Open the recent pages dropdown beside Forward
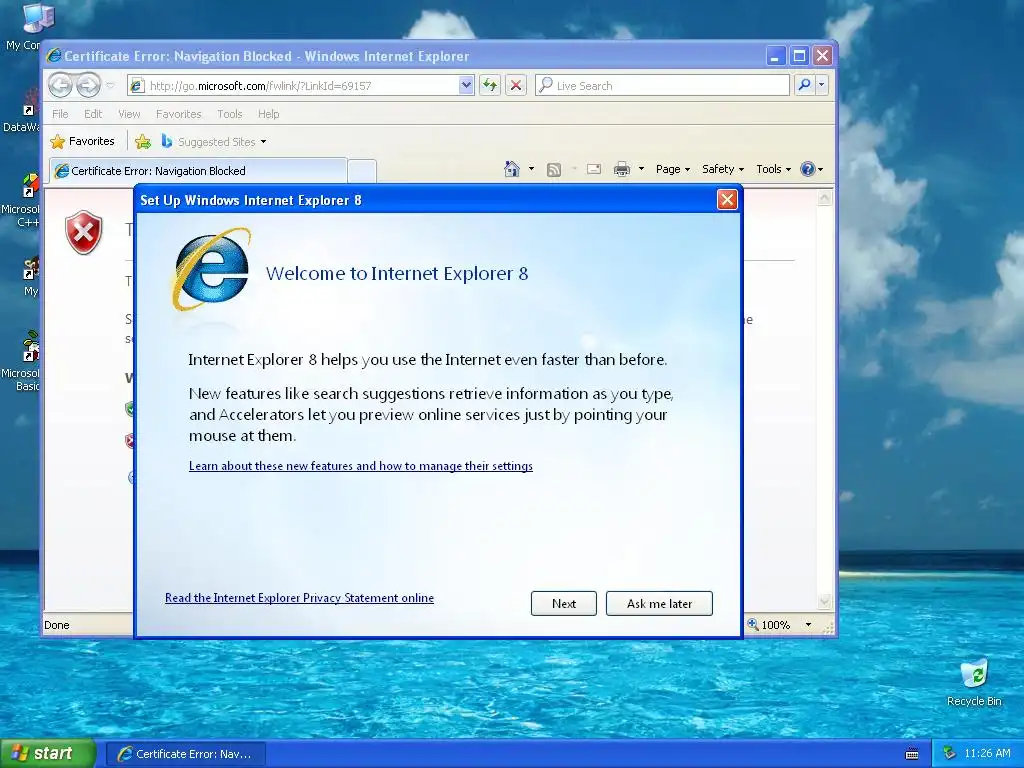The image size is (1024, 768). click(110, 86)
